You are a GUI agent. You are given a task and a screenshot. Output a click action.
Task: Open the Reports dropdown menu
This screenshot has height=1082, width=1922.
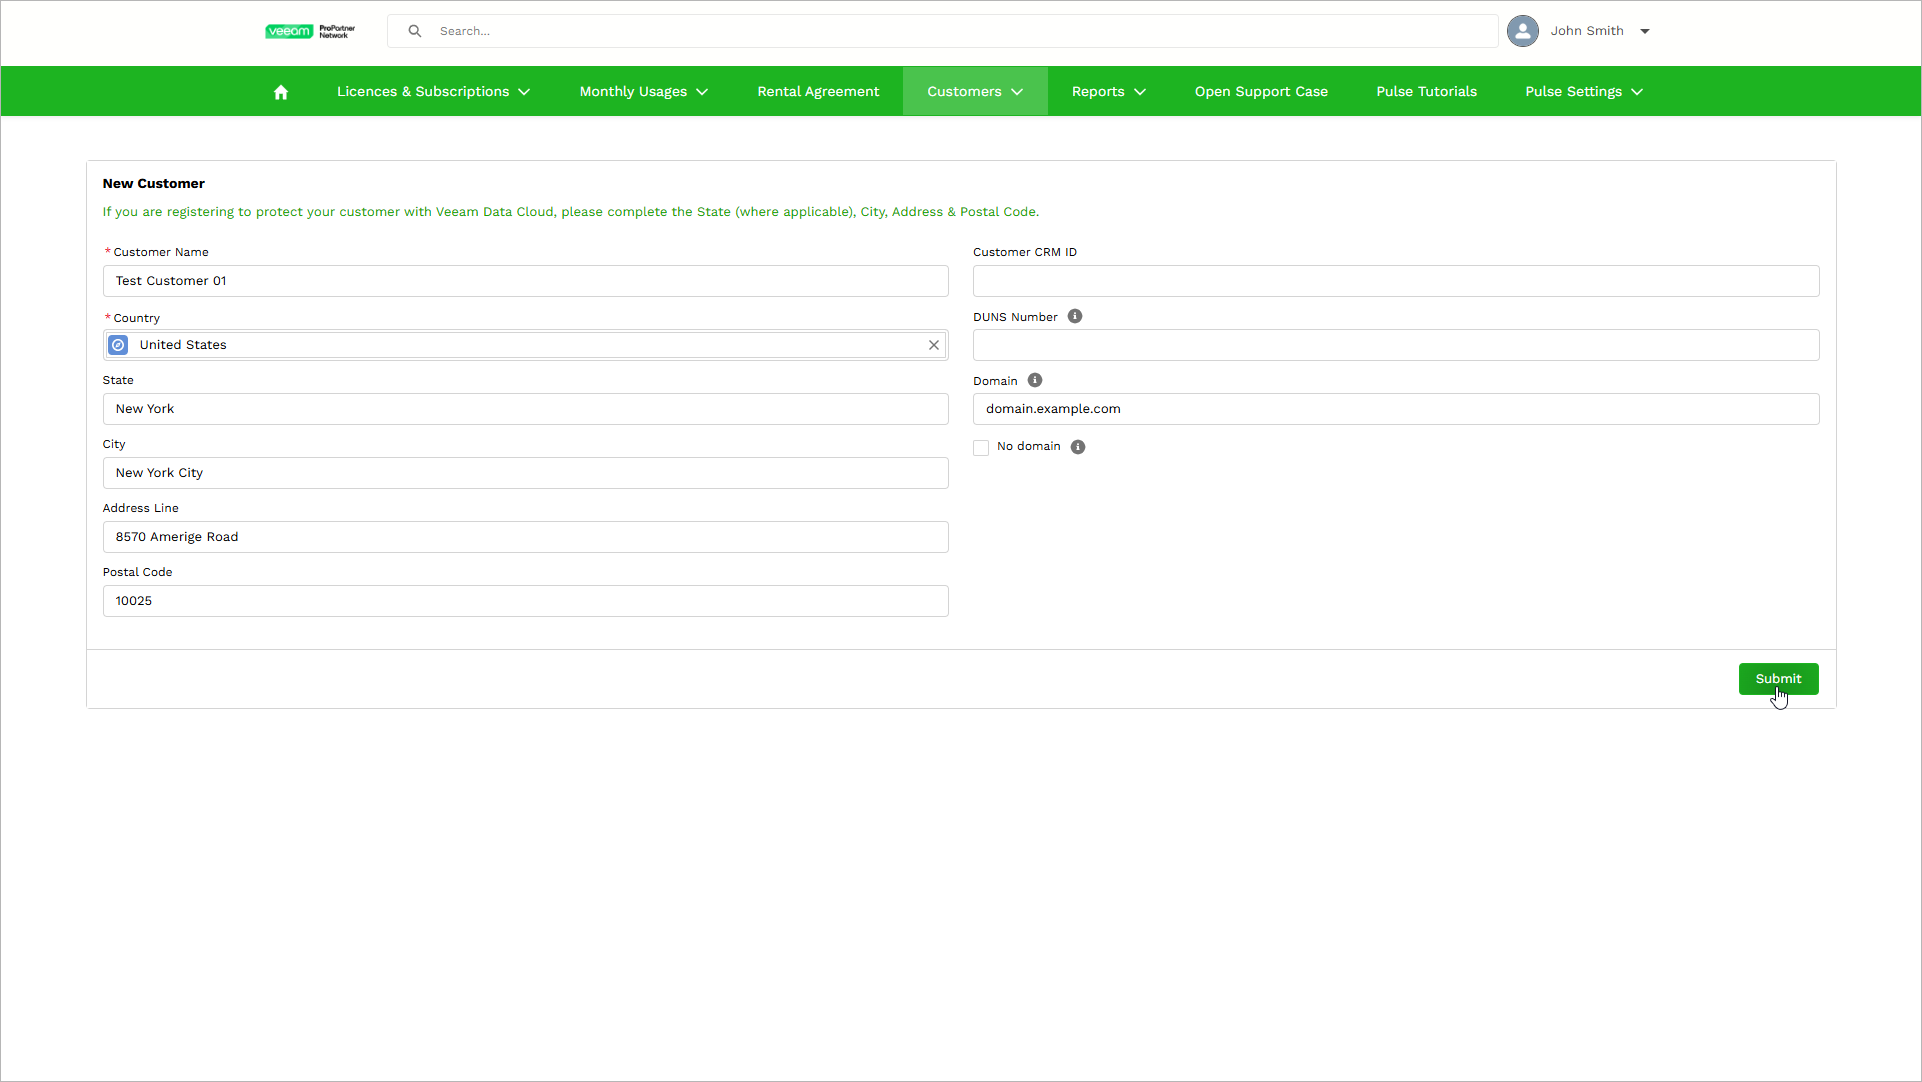(1108, 92)
